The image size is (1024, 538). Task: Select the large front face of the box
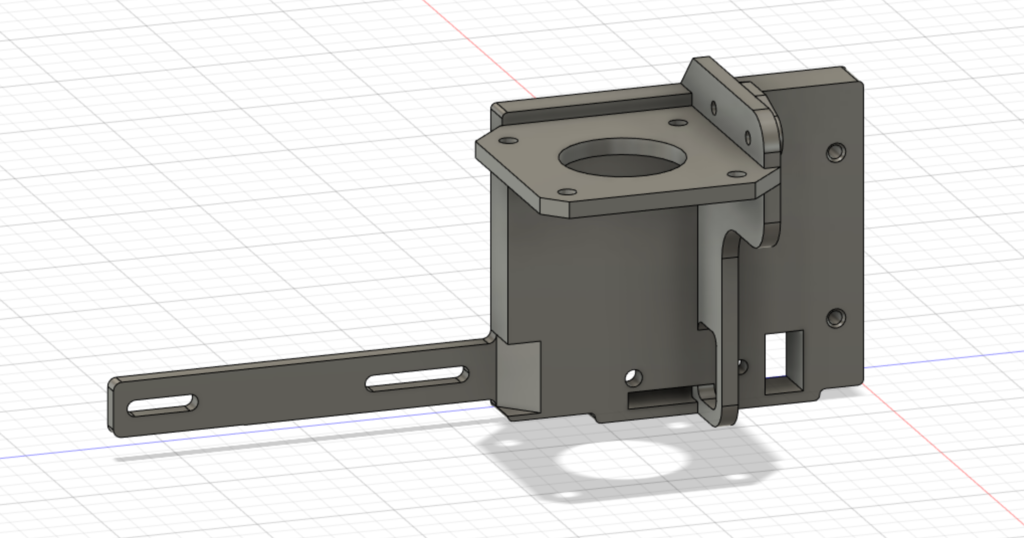[590, 290]
